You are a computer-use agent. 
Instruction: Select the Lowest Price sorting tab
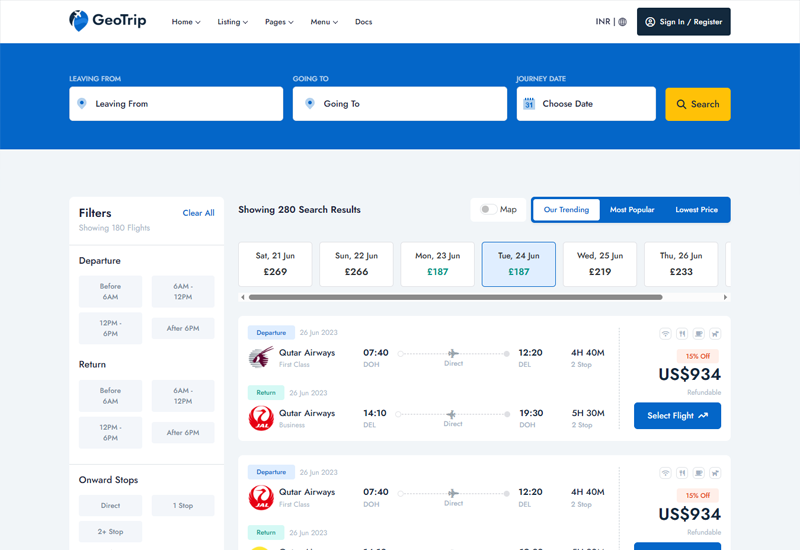[x=696, y=210]
